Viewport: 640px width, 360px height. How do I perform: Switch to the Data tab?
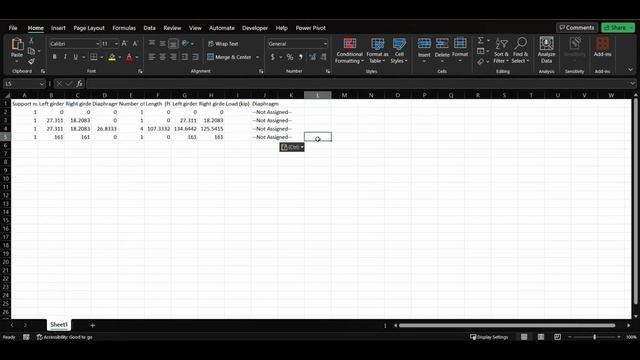coord(149,28)
